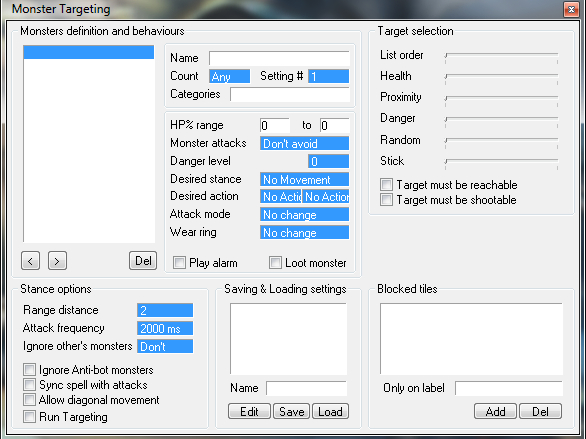Viewport: 586px width, 439px height.
Task: Click the HP% range maximum field
Action: pos(334,126)
